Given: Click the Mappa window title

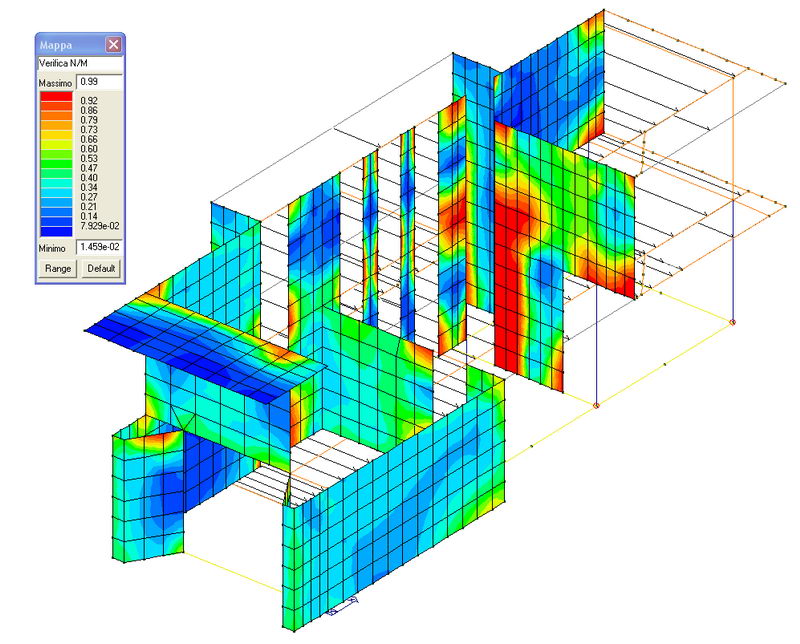Looking at the screenshot, I should [x=56, y=45].
